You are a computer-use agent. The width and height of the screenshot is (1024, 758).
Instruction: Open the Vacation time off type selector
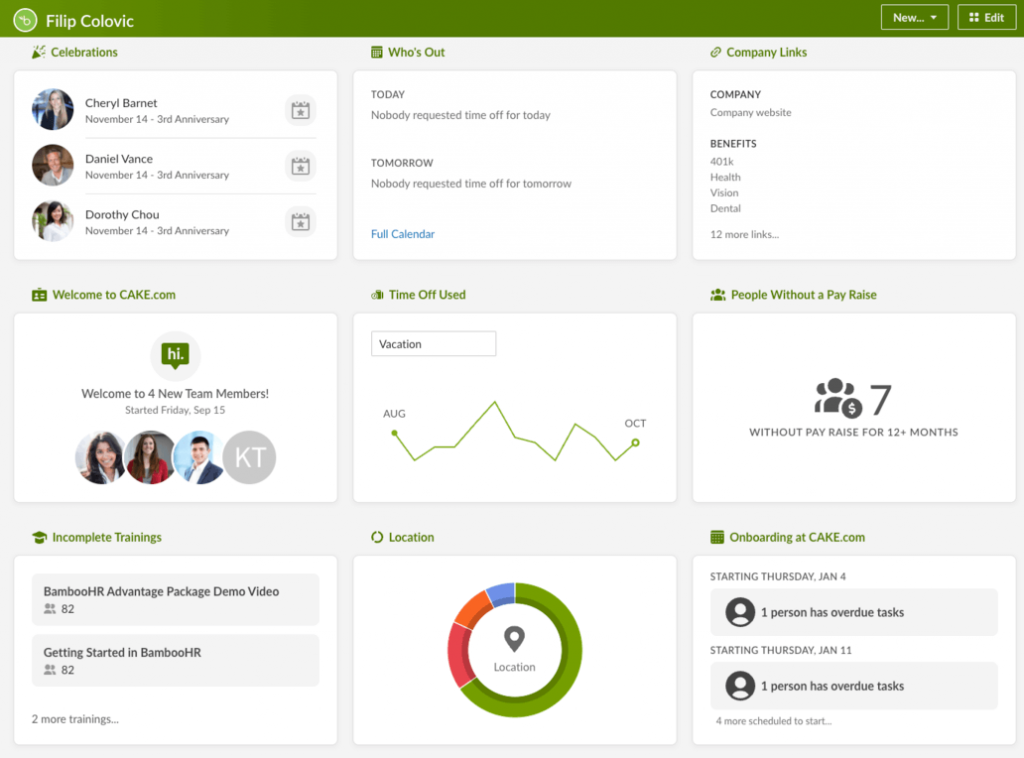[x=433, y=344]
